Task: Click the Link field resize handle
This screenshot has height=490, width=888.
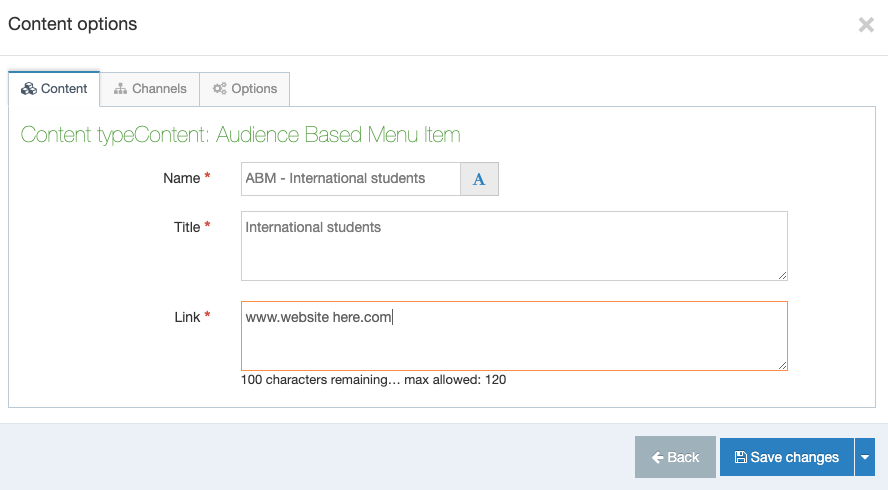Action: click(x=782, y=365)
